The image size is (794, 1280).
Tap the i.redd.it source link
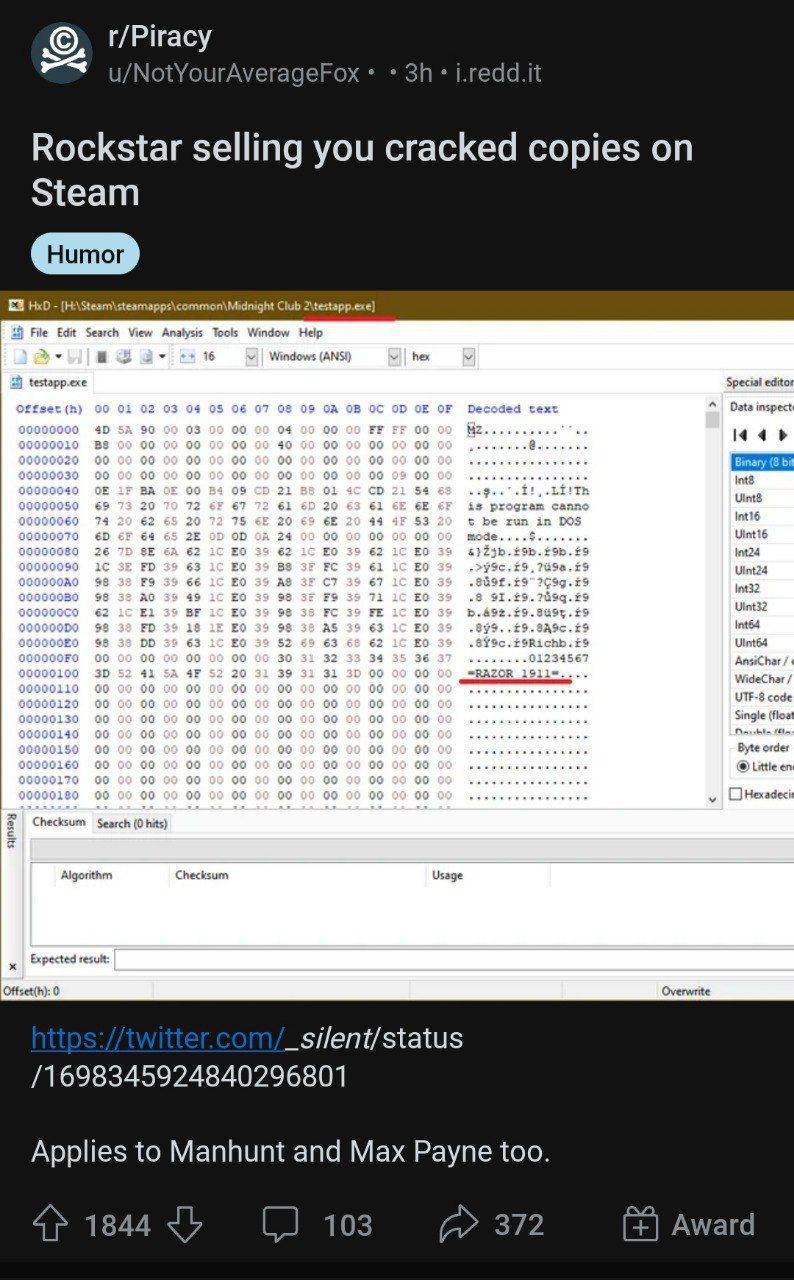pyautogui.click(x=498, y=73)
